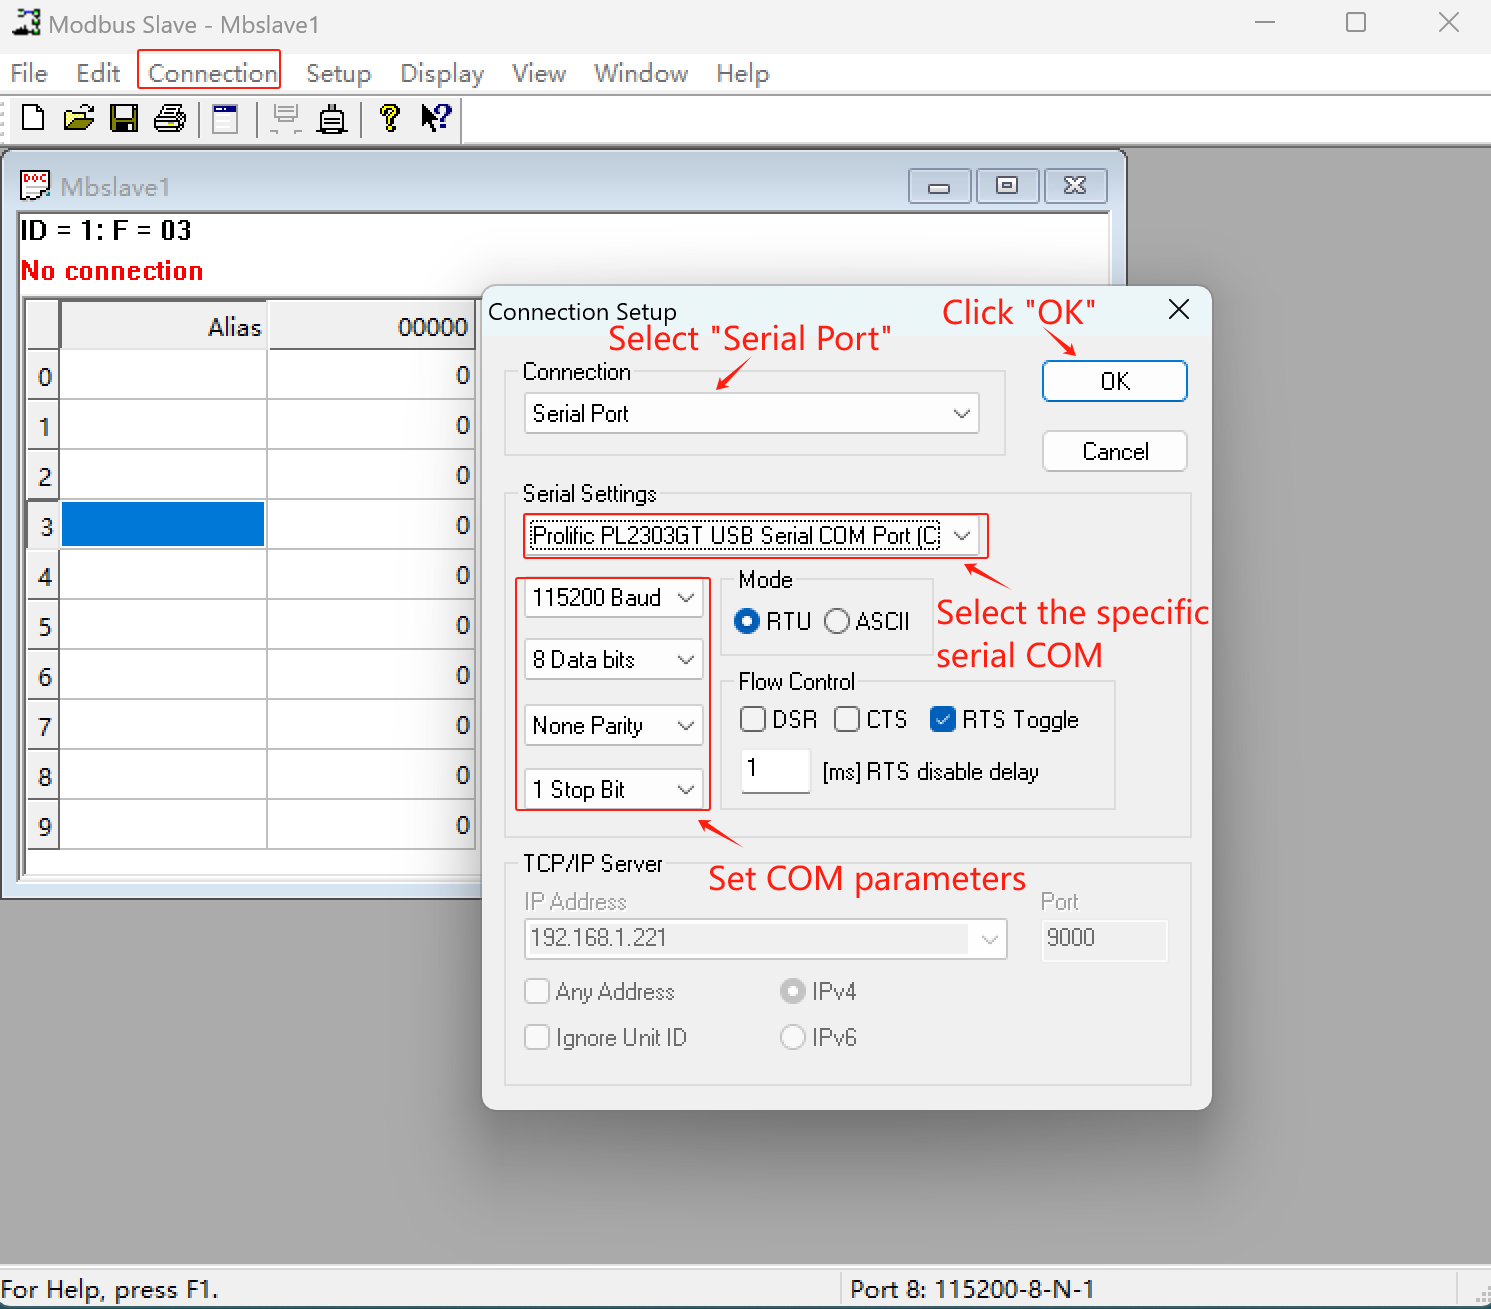Click the New document toolbar icon
Screen dimensions: 1491x1309
[33, 118]
